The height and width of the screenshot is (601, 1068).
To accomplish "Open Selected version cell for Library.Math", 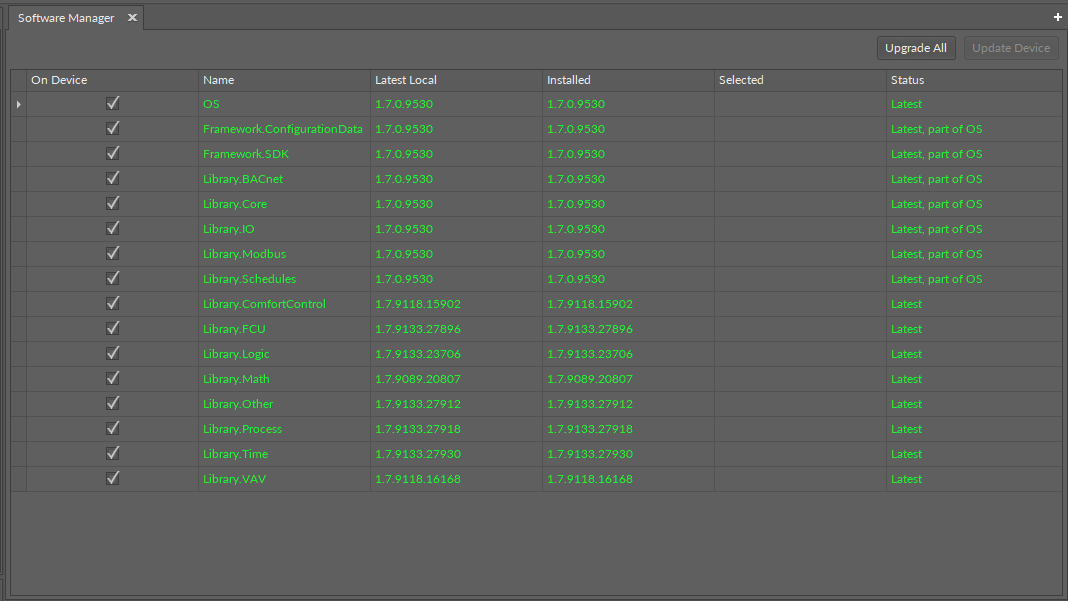I will 800,379.
